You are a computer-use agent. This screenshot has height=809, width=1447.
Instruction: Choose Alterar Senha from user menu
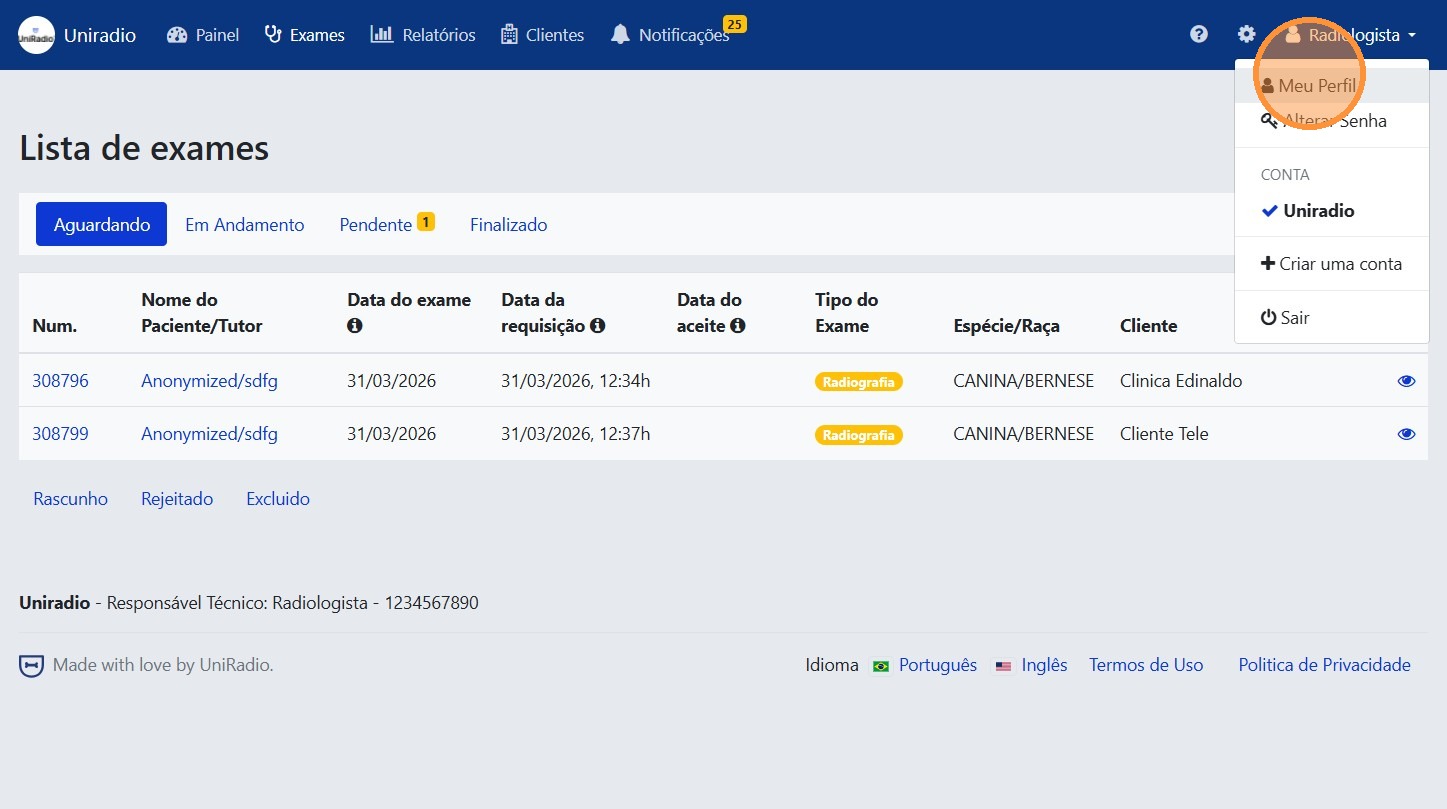coord(1333,121)
